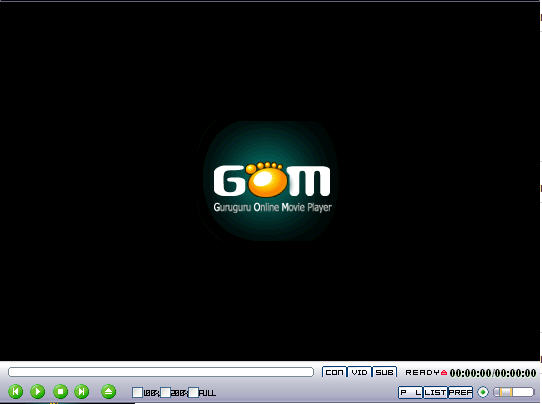Viewport: 542px width, 404px height.
Task: Open the SUB subtitle tab
Action: coord(384,373)
